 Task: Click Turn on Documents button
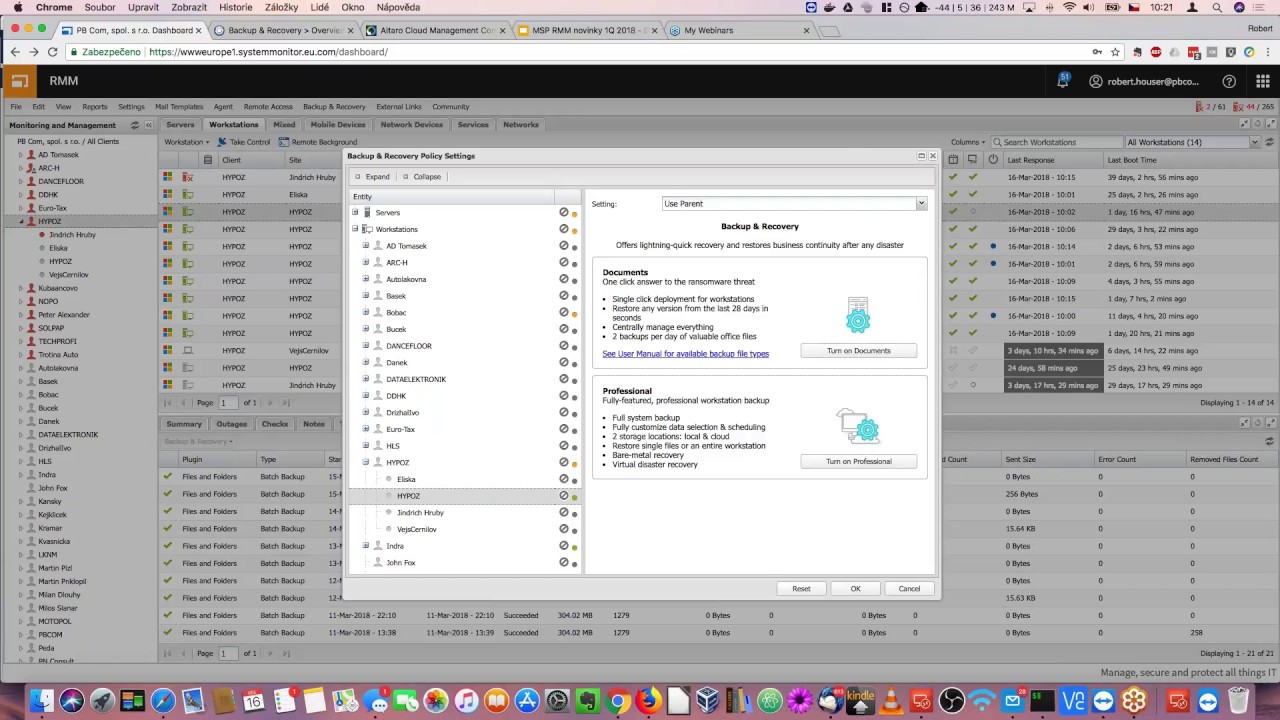(858, 350)
